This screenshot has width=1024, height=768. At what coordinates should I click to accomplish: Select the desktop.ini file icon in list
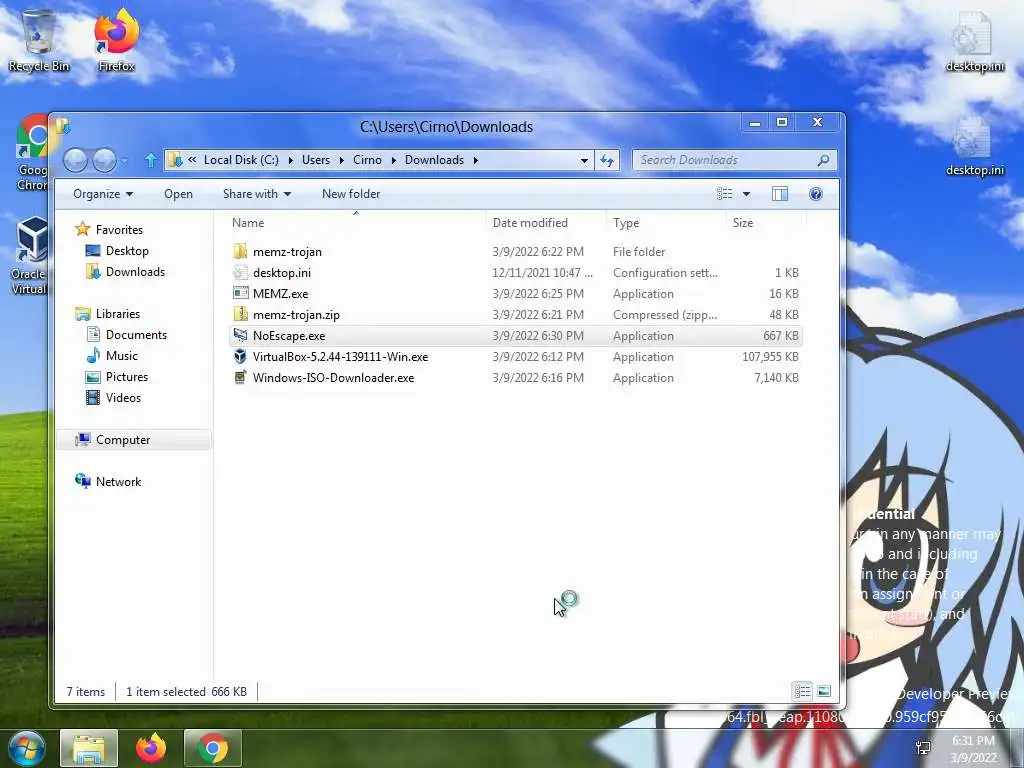240,272
